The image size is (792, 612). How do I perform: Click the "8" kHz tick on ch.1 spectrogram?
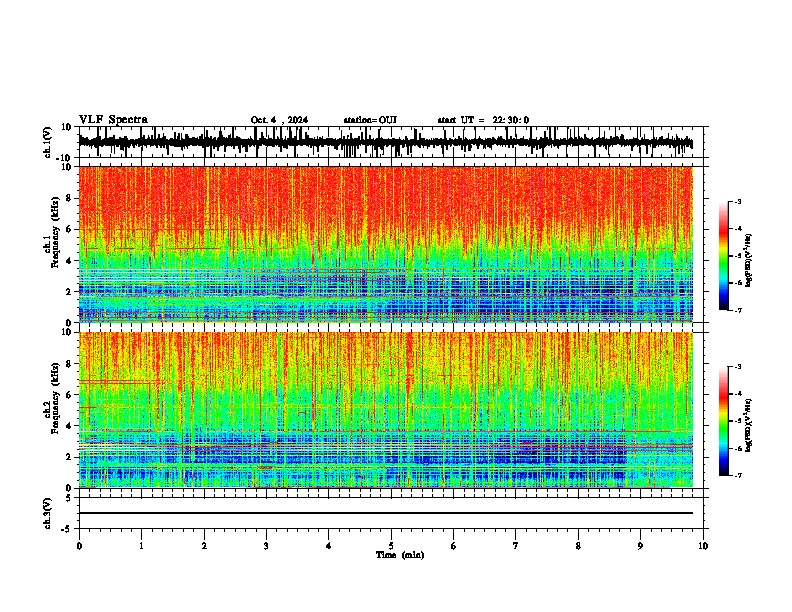[x=70, y=198]
